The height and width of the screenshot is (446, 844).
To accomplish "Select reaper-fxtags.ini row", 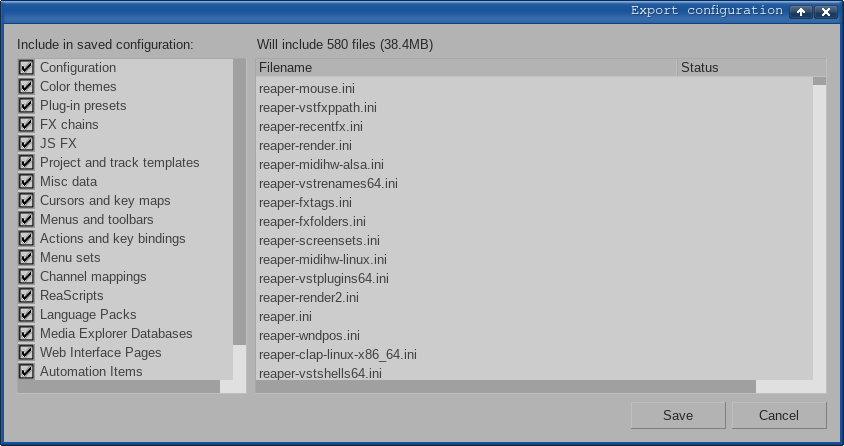I will click(534, 202).
